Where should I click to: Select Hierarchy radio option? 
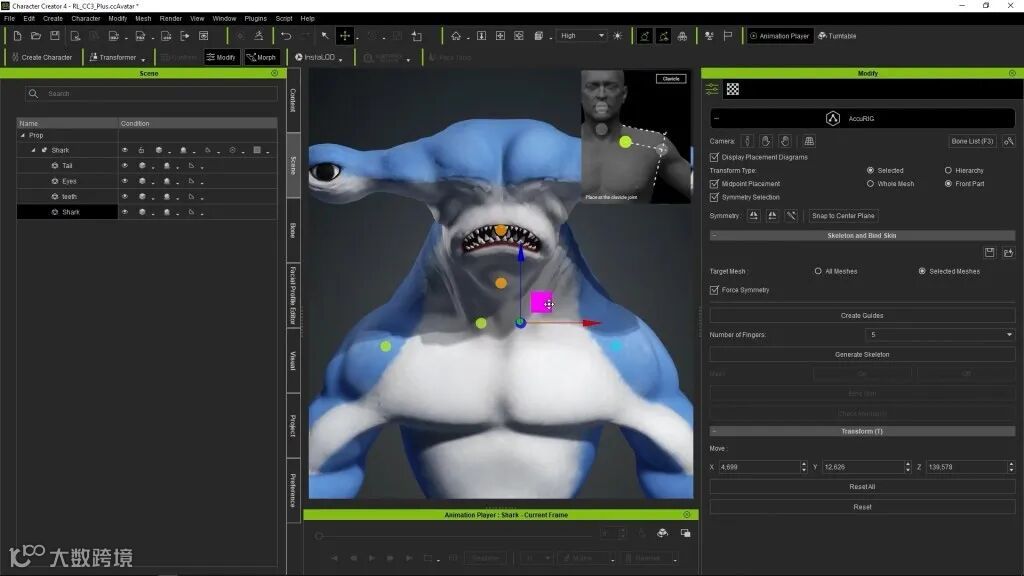coord(948,170)
